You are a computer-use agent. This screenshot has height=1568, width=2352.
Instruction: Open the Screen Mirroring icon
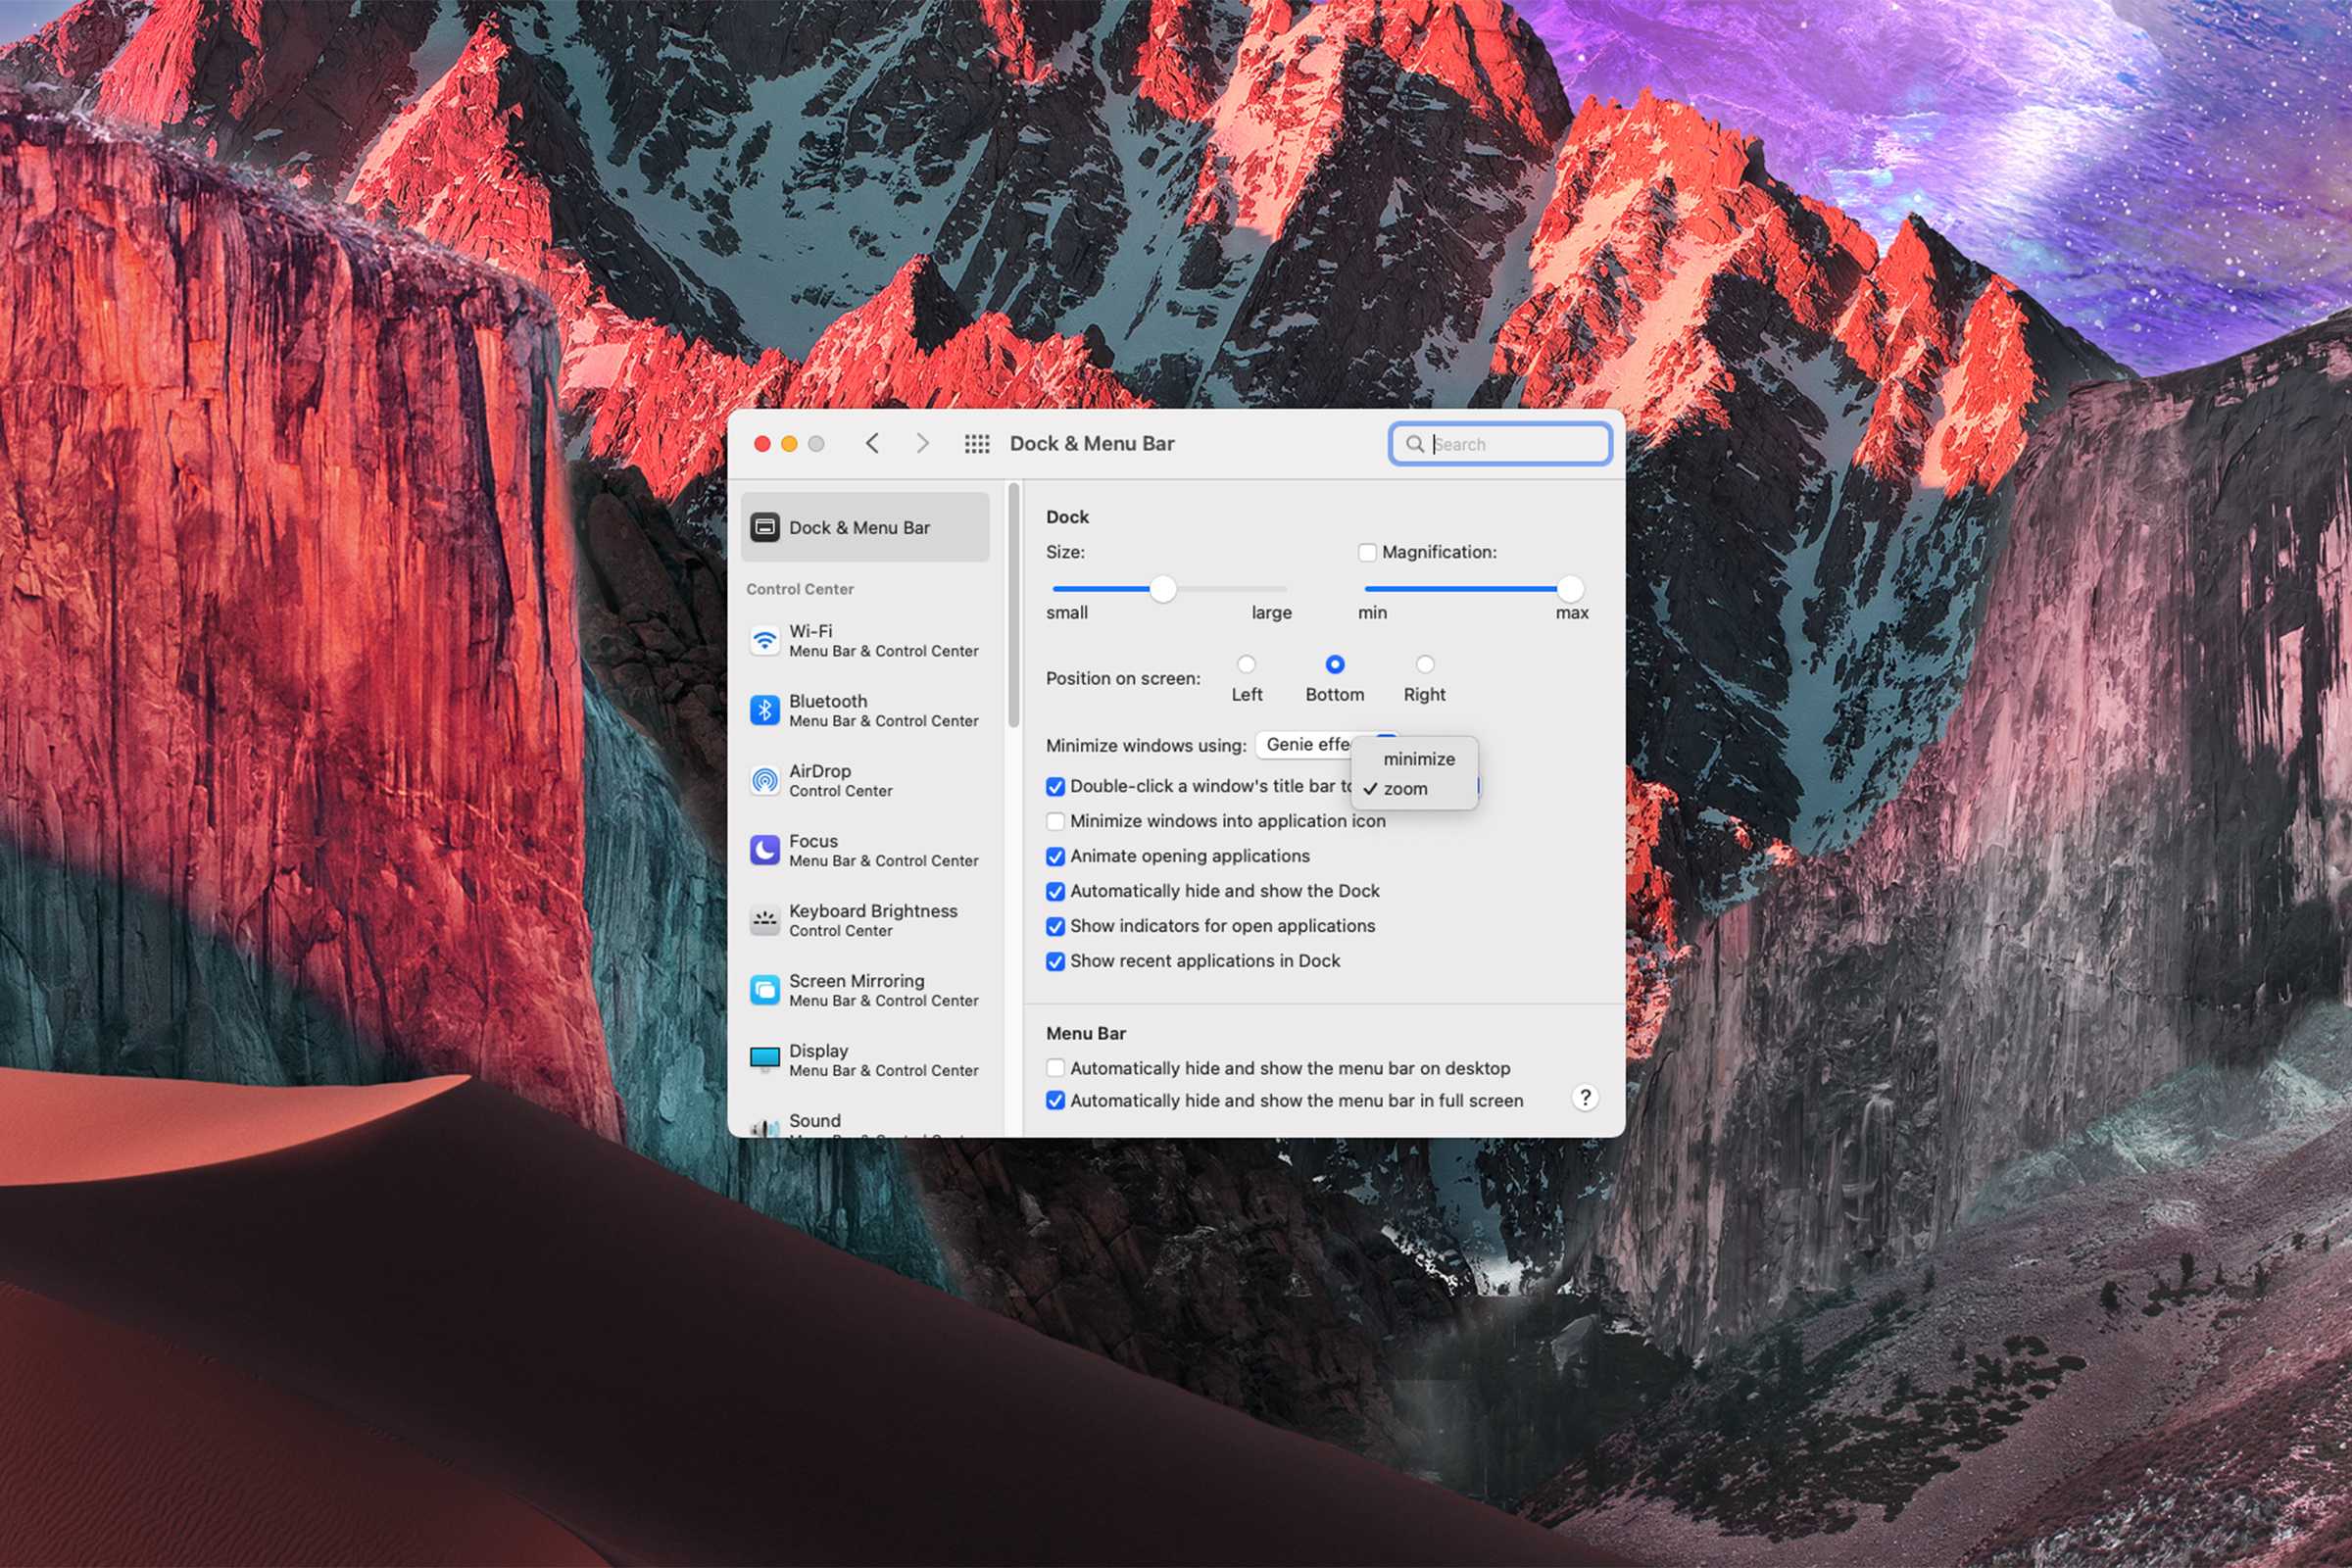pos(765,990)
